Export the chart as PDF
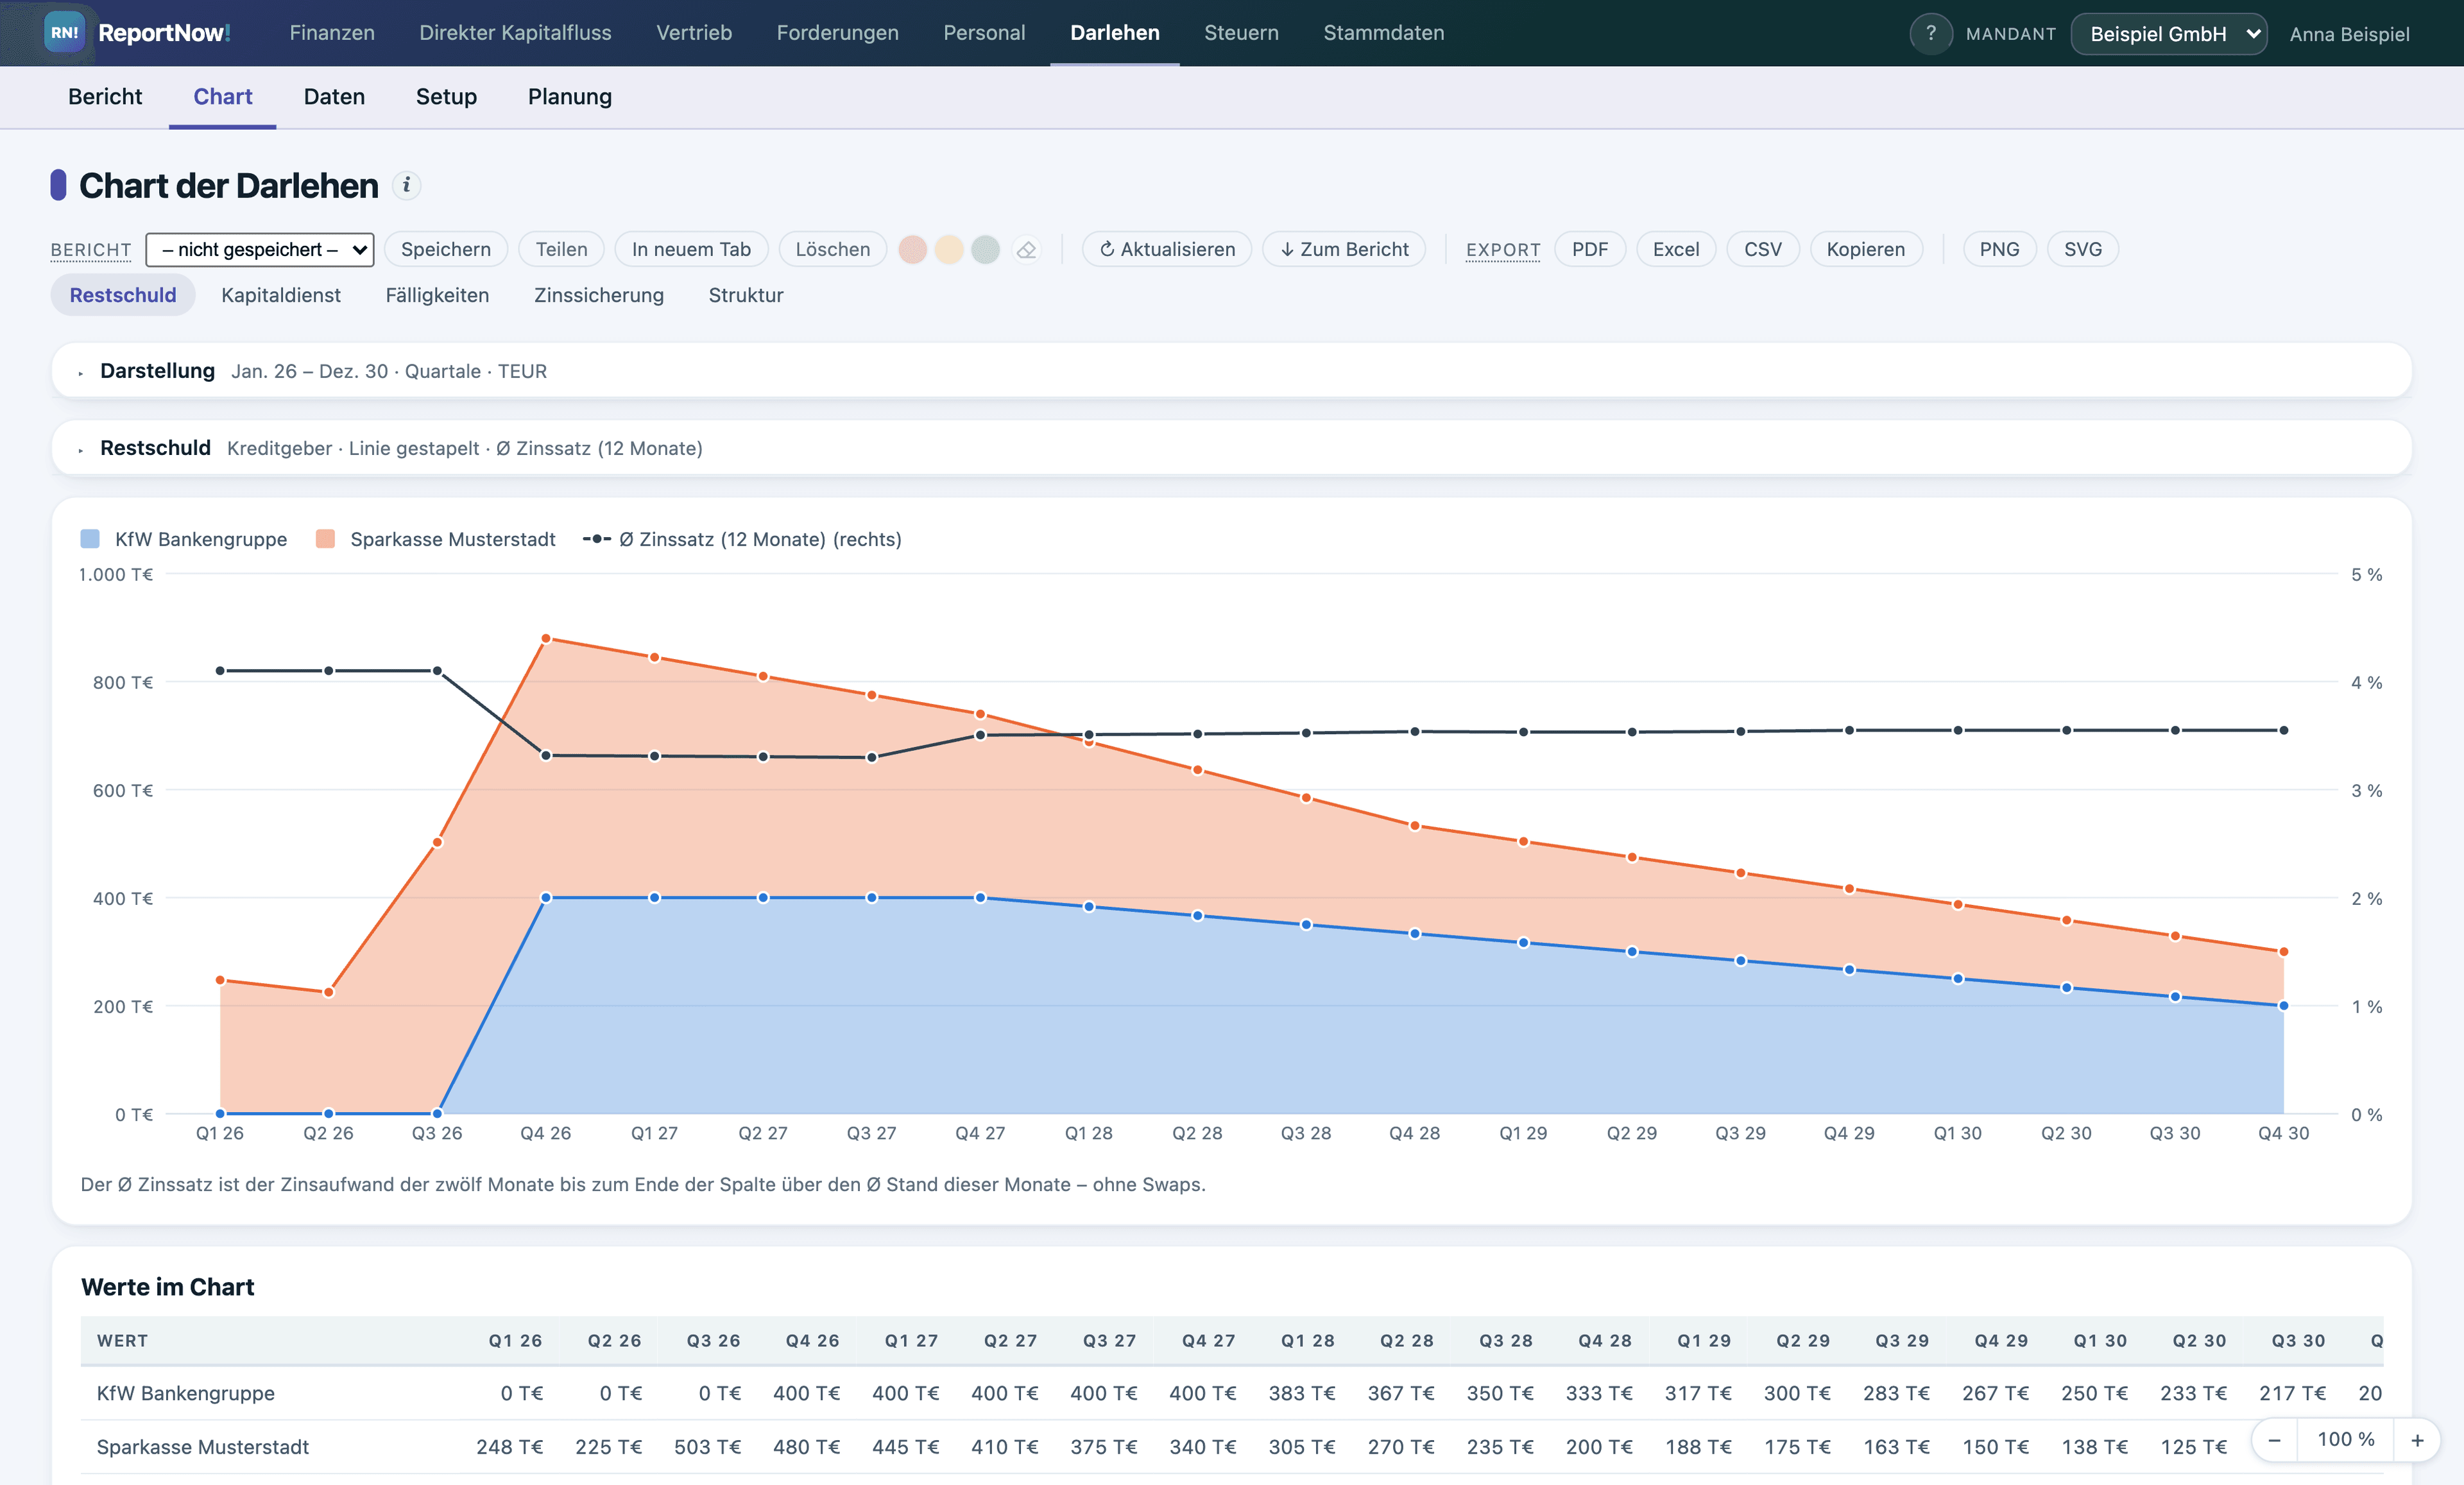Image resolution: width=2464 pixels, height=1485 pixels. pyautogui.click(x=1590, y=250)
